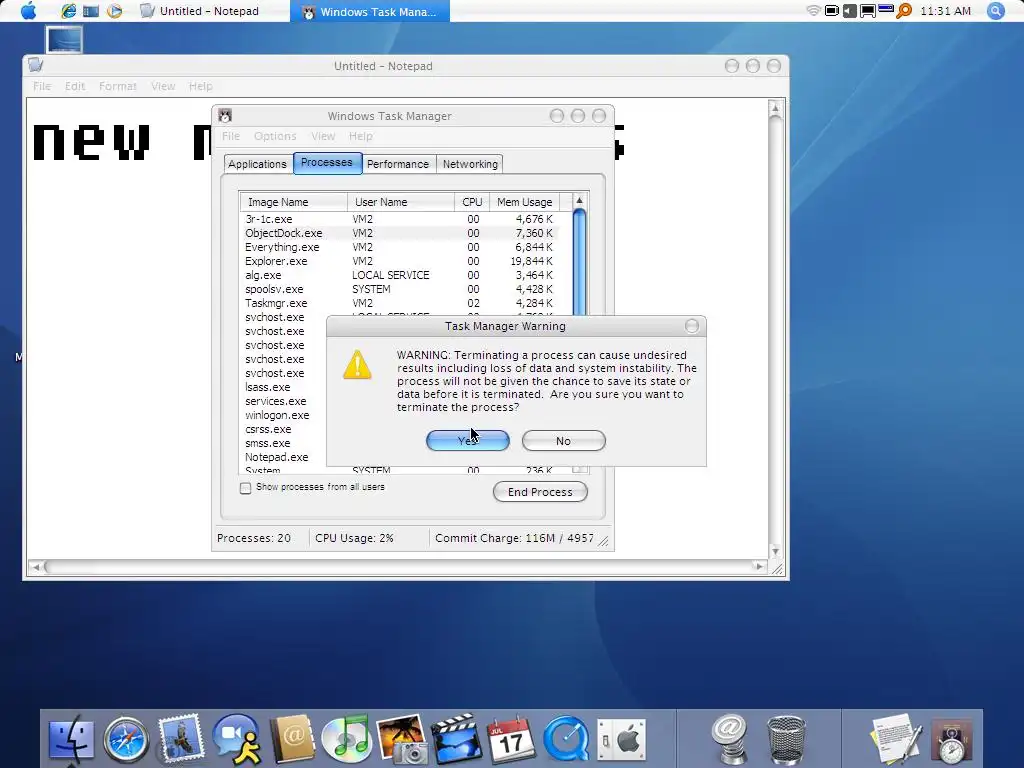Screen dimensions: 1024x768
Task: Open iPhoto from the dock
Action: (x=402, y=739)
